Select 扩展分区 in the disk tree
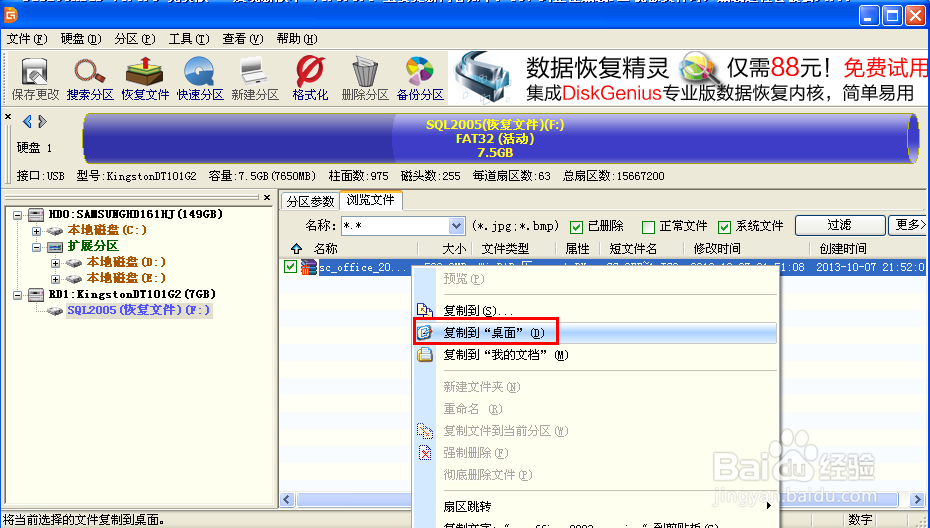Image resolution: width=930 pixels, height=528 pixels. tap(93, 246)
